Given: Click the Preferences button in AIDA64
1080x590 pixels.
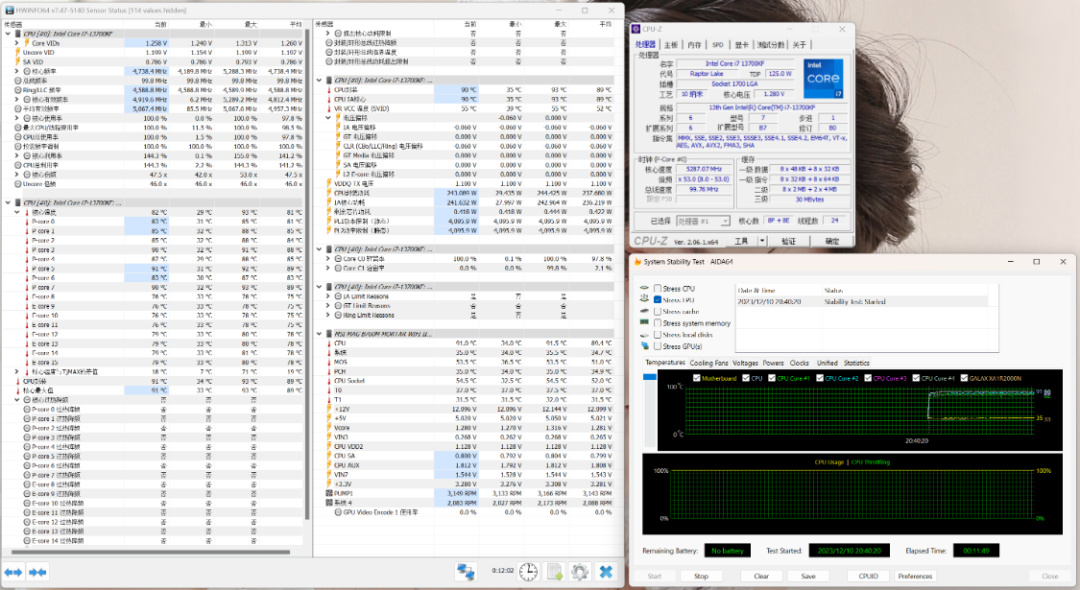Looking at the screenshot, I should tap(915, 576).
